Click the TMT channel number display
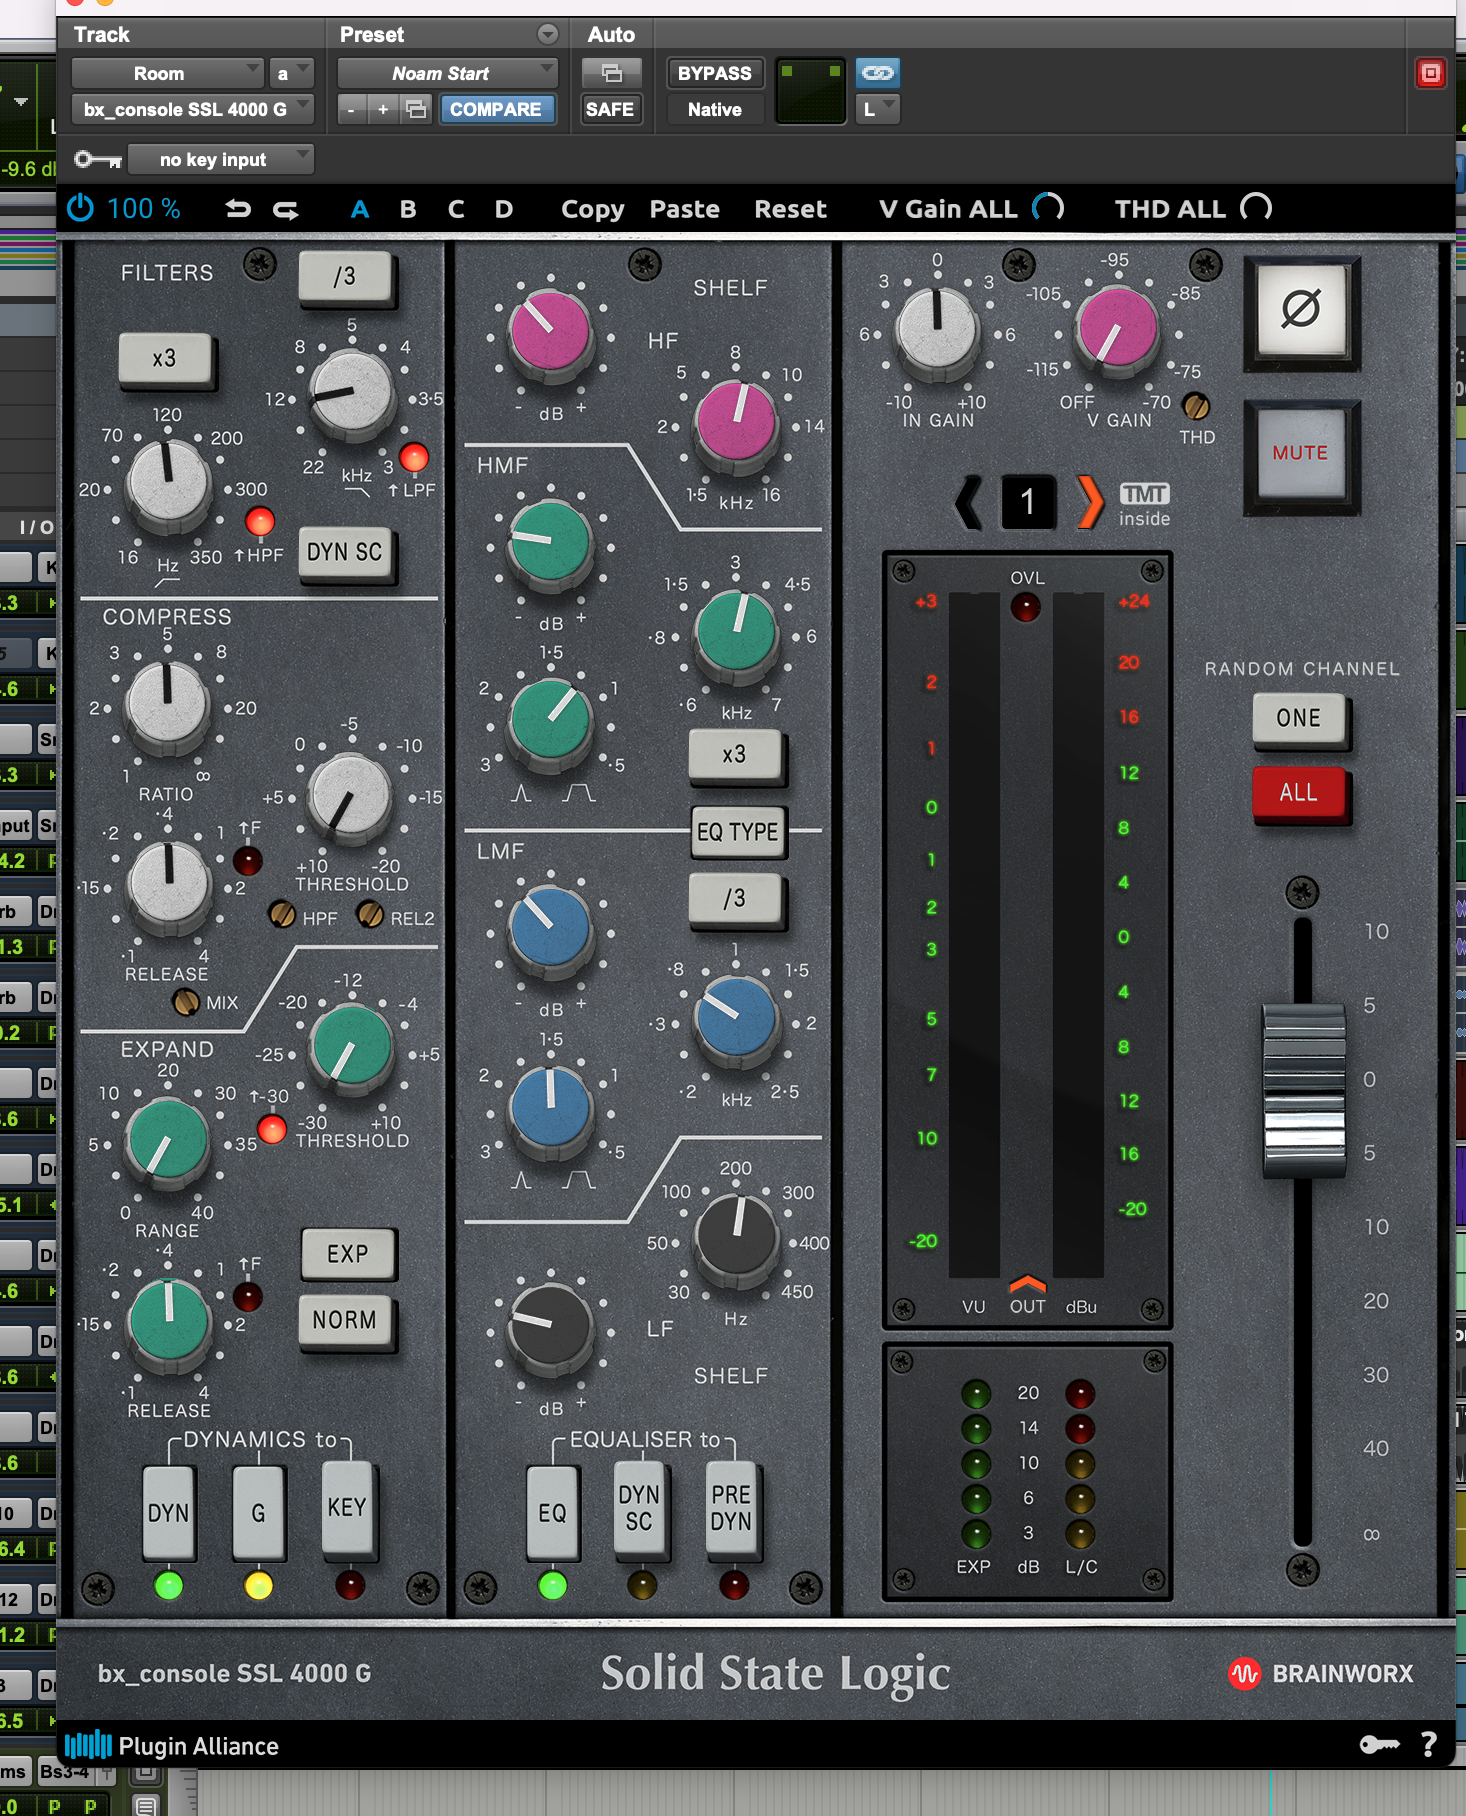1466x1816 pixels. click(x=1028, y=502)
